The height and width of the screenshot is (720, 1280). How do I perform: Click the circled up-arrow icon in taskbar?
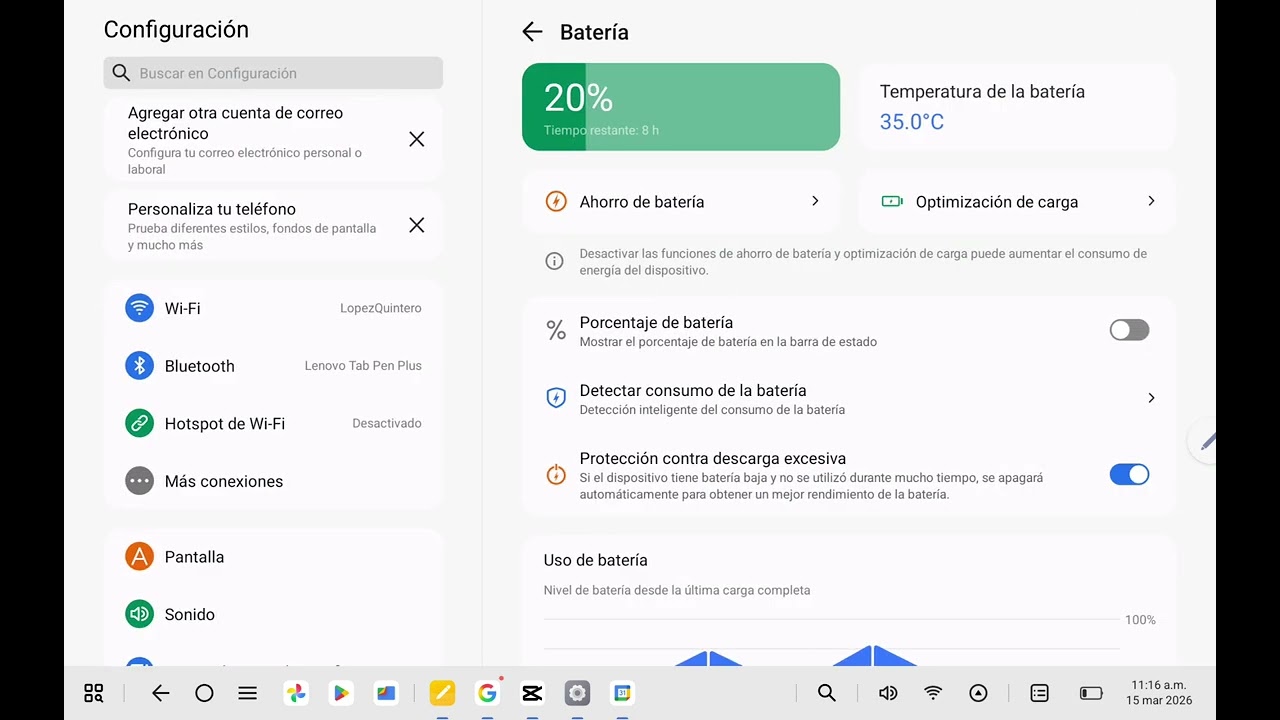(x=979, y=693)
